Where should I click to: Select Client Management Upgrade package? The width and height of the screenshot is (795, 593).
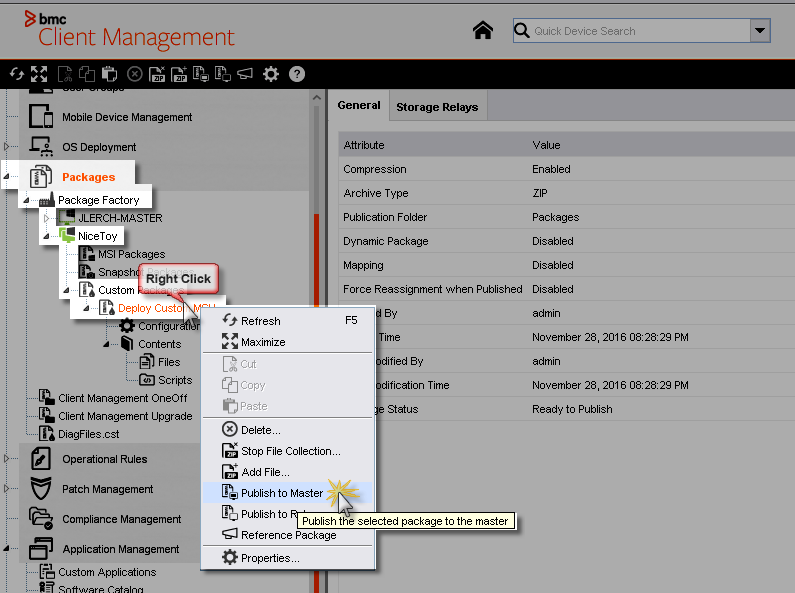[x=125, y=416]
